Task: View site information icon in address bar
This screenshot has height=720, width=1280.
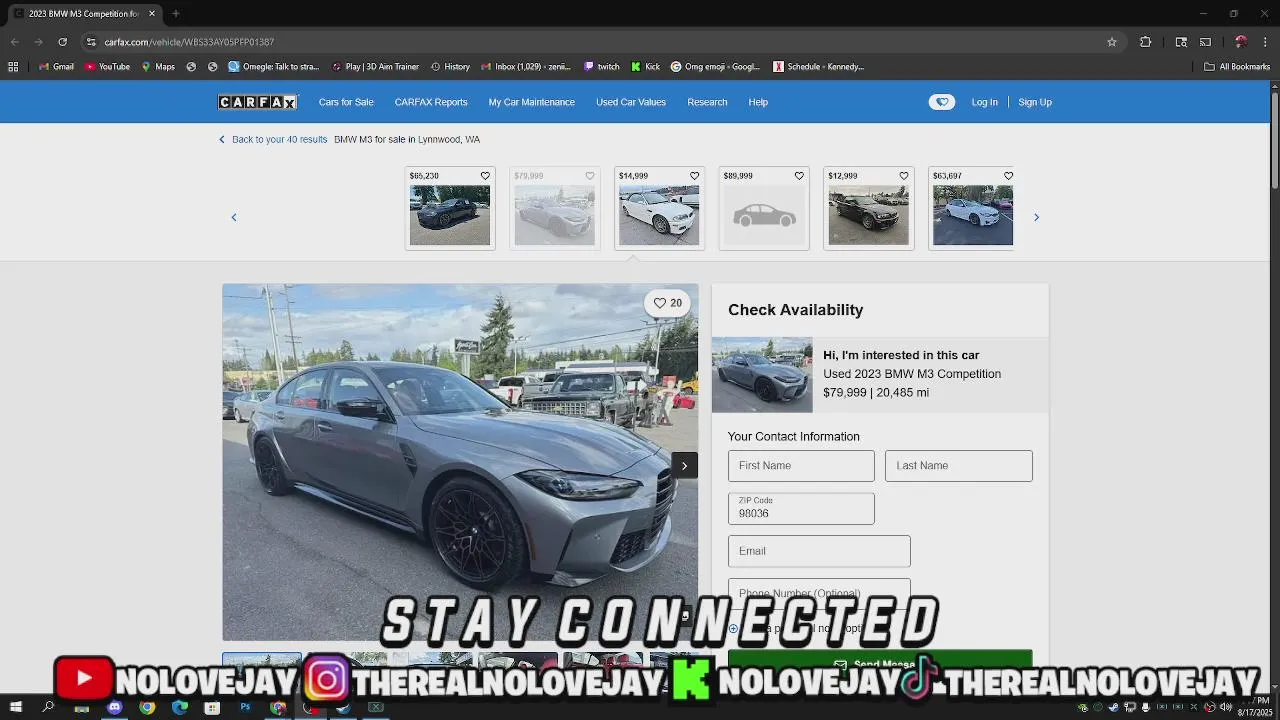Action: click(x=91, y=42)
